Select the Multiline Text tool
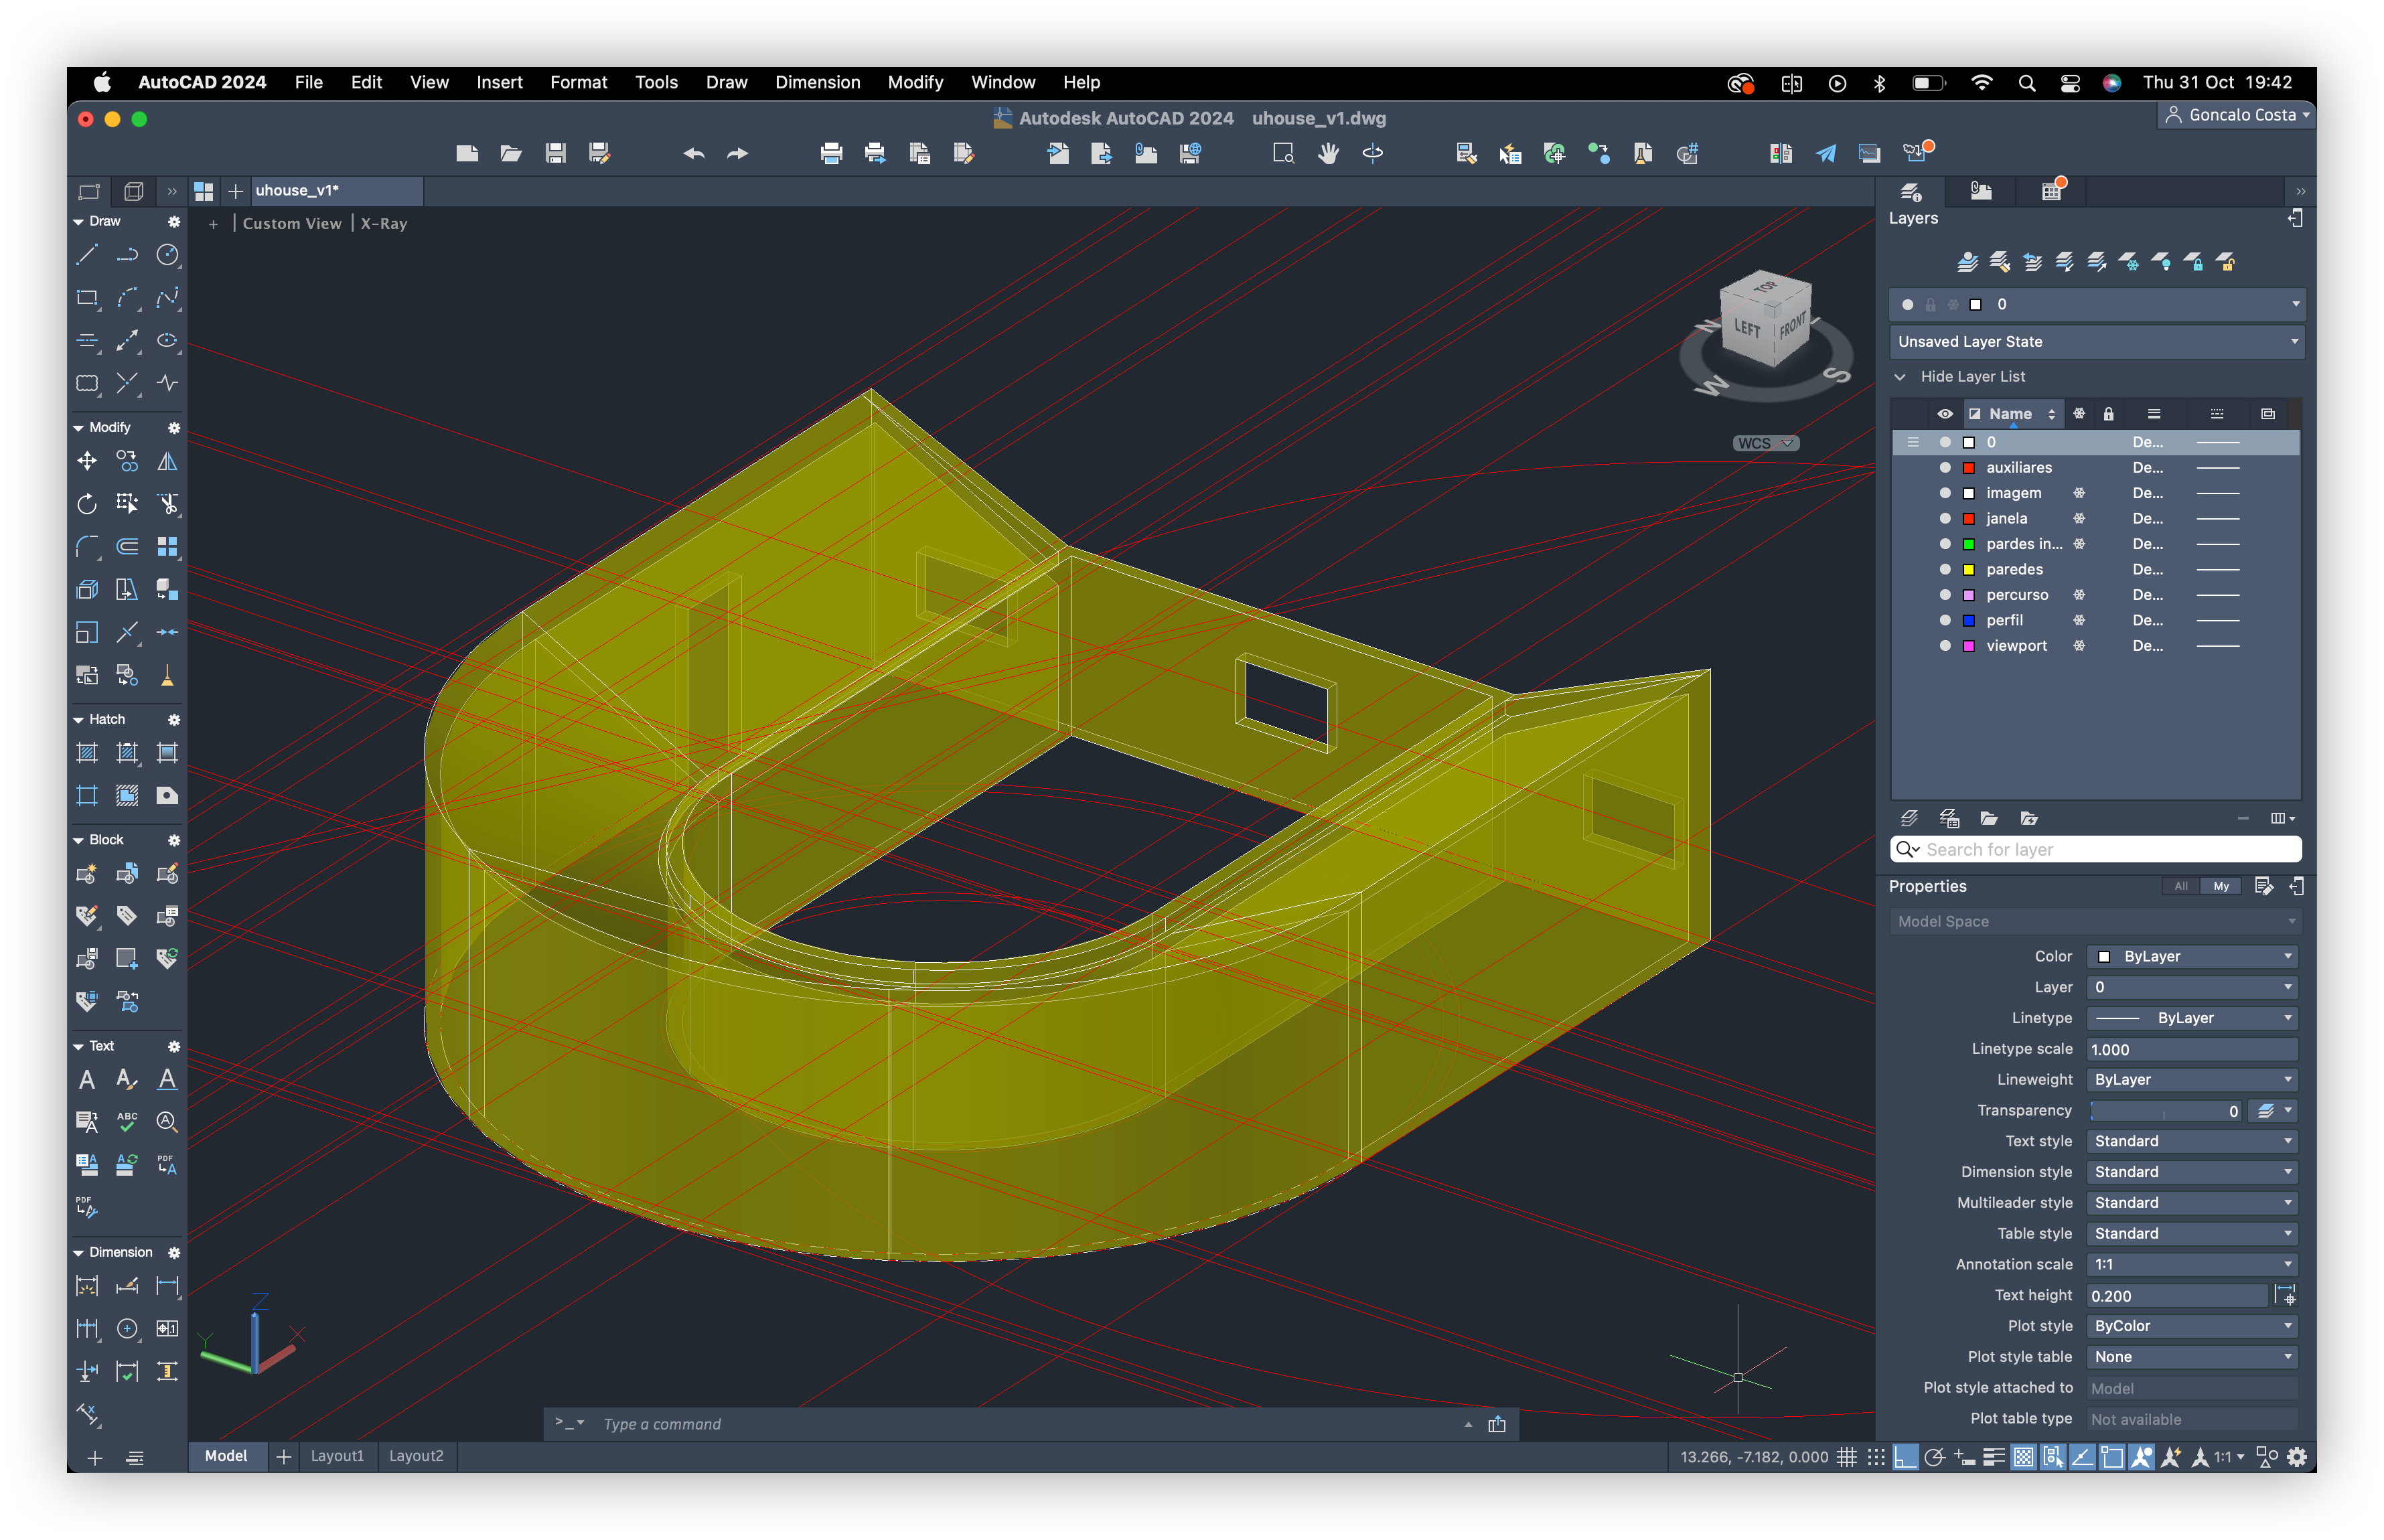 (87, 1080)
